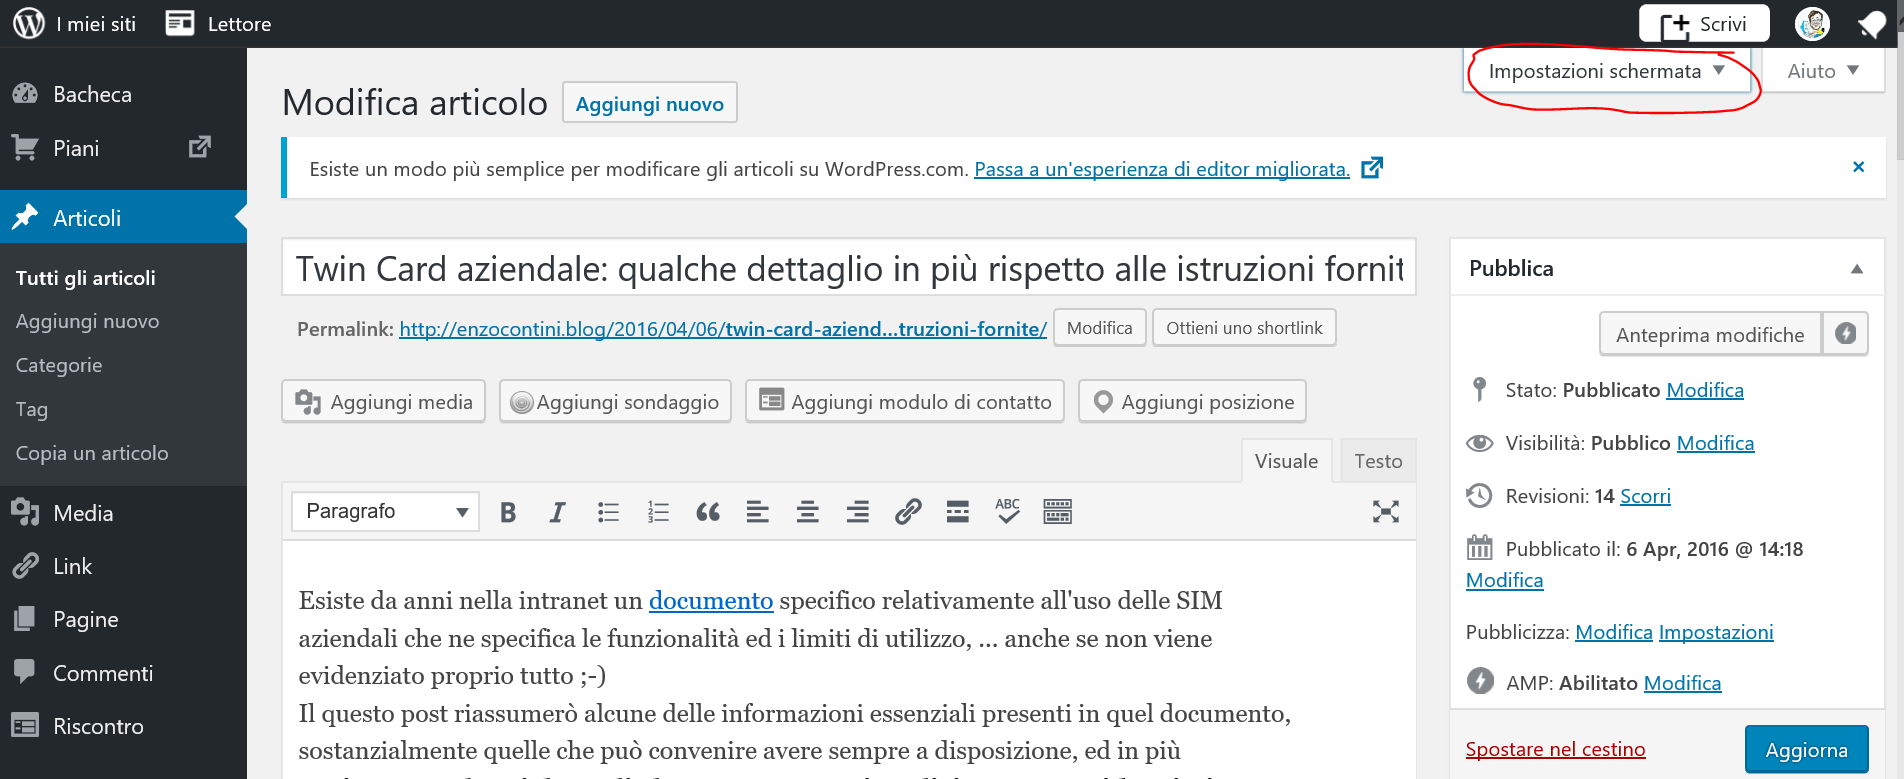Insert the Read More tag

tap(958, 513)
